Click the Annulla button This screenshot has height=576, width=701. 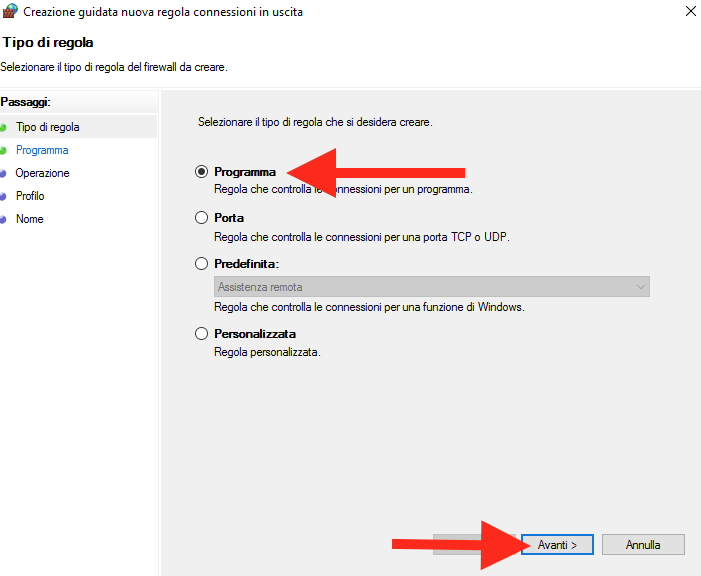pyautogui.click(x=643, y=545)
